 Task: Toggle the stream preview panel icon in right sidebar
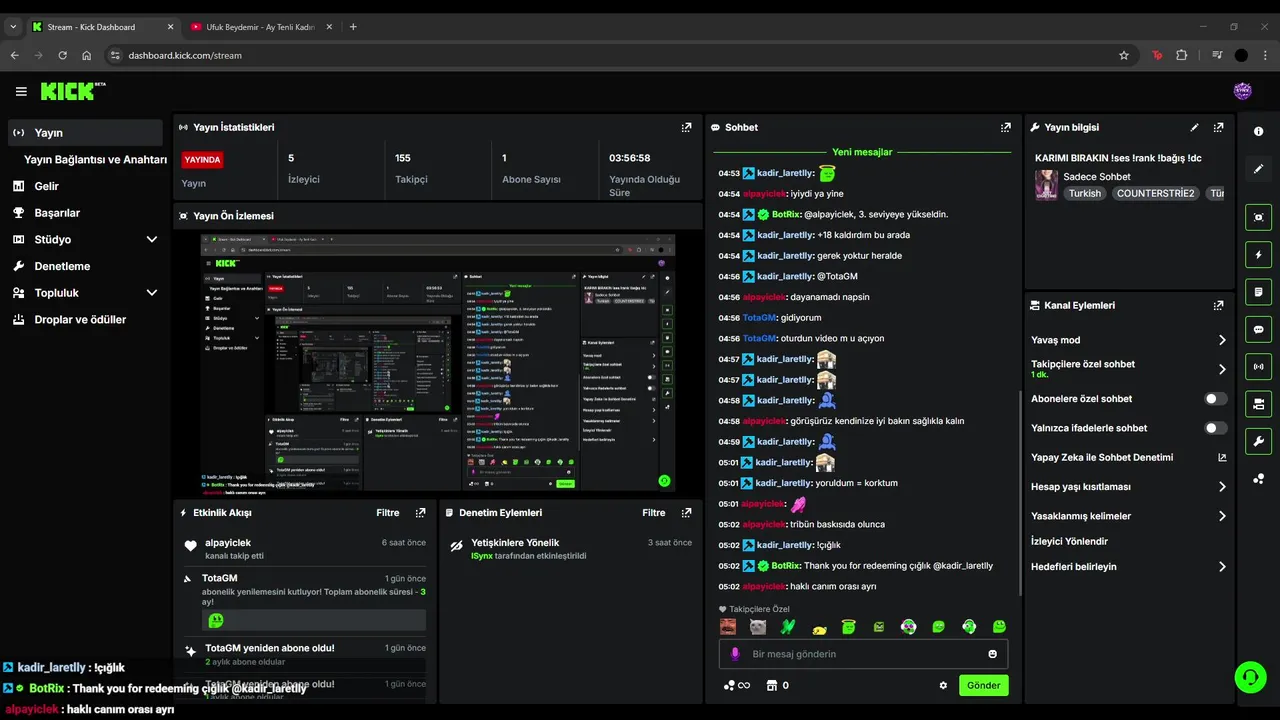pyautogui.click(x=1258, y=217)
